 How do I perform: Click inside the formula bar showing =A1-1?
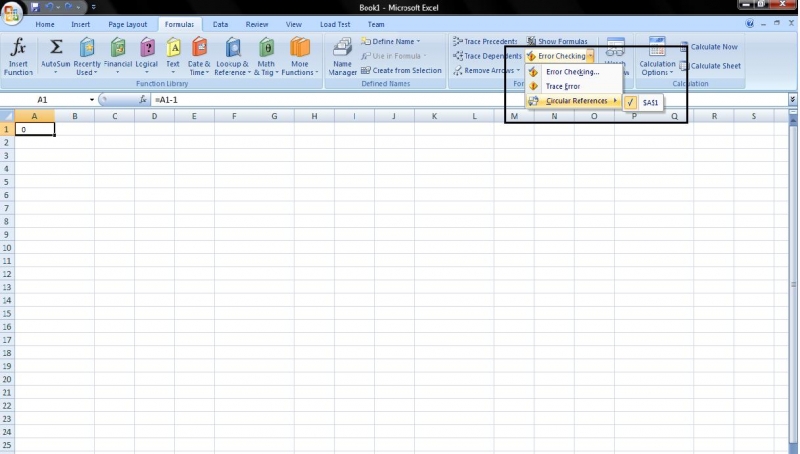coord(400,100)
